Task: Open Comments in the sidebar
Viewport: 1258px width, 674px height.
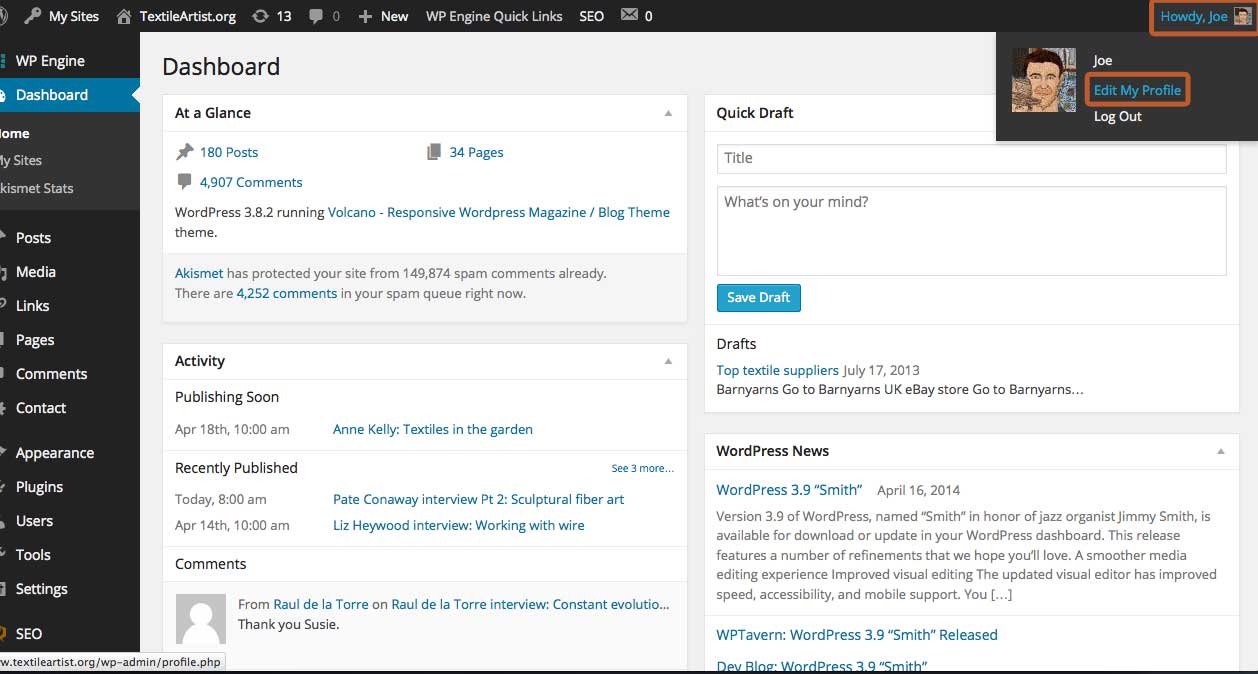Action: (52, 374)
